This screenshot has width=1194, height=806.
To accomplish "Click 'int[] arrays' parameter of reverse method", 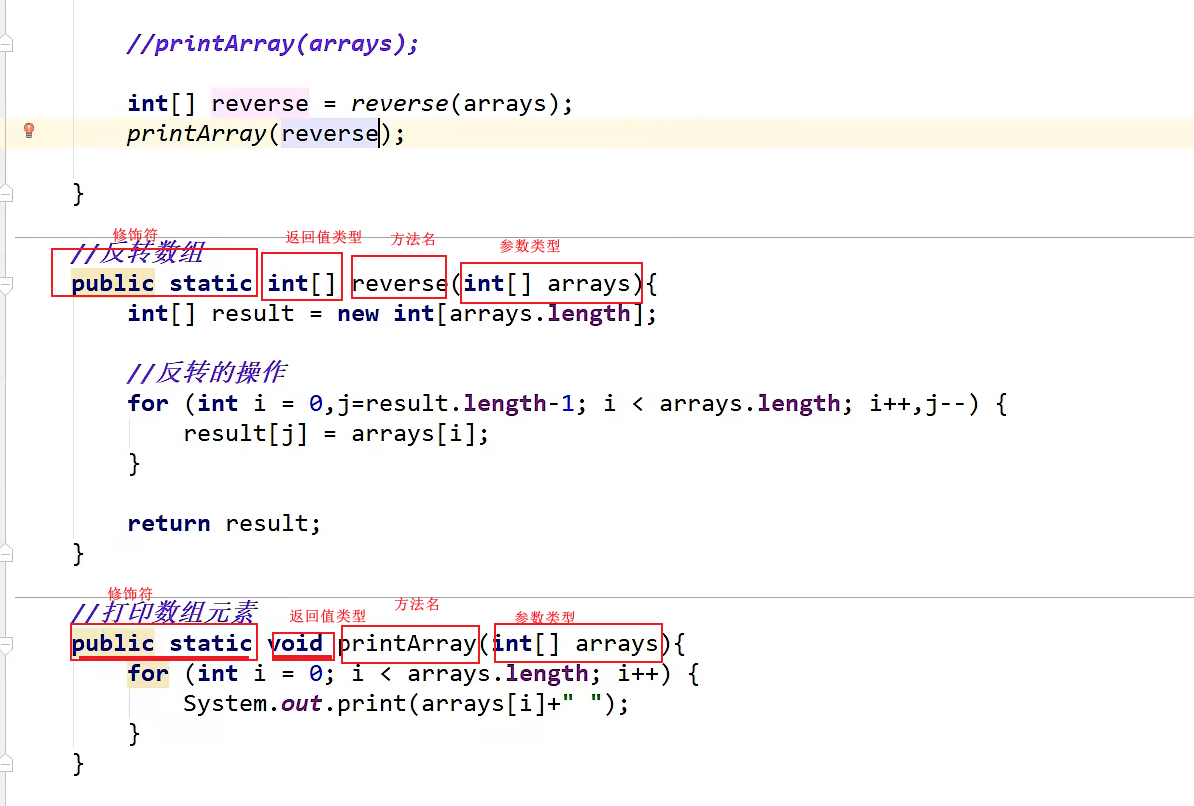I will pos(548,283).
